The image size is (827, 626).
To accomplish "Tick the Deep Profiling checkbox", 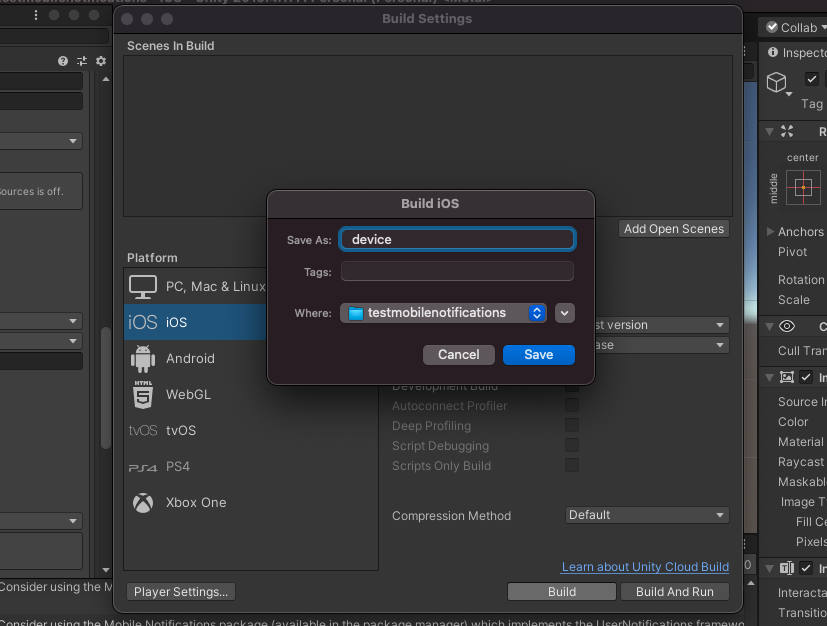I will (x=572, y=425).
